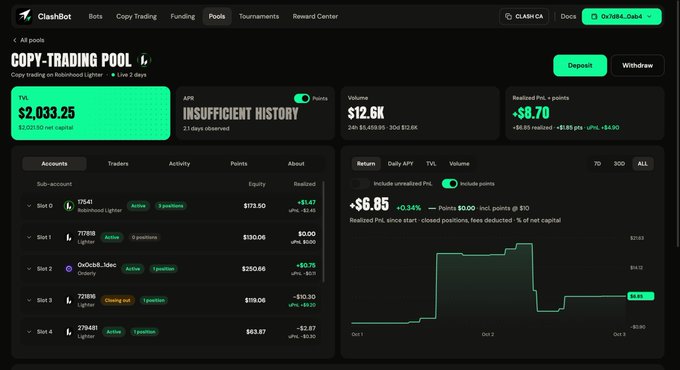Select the TVL chart tab

click(x=431, y=164)
